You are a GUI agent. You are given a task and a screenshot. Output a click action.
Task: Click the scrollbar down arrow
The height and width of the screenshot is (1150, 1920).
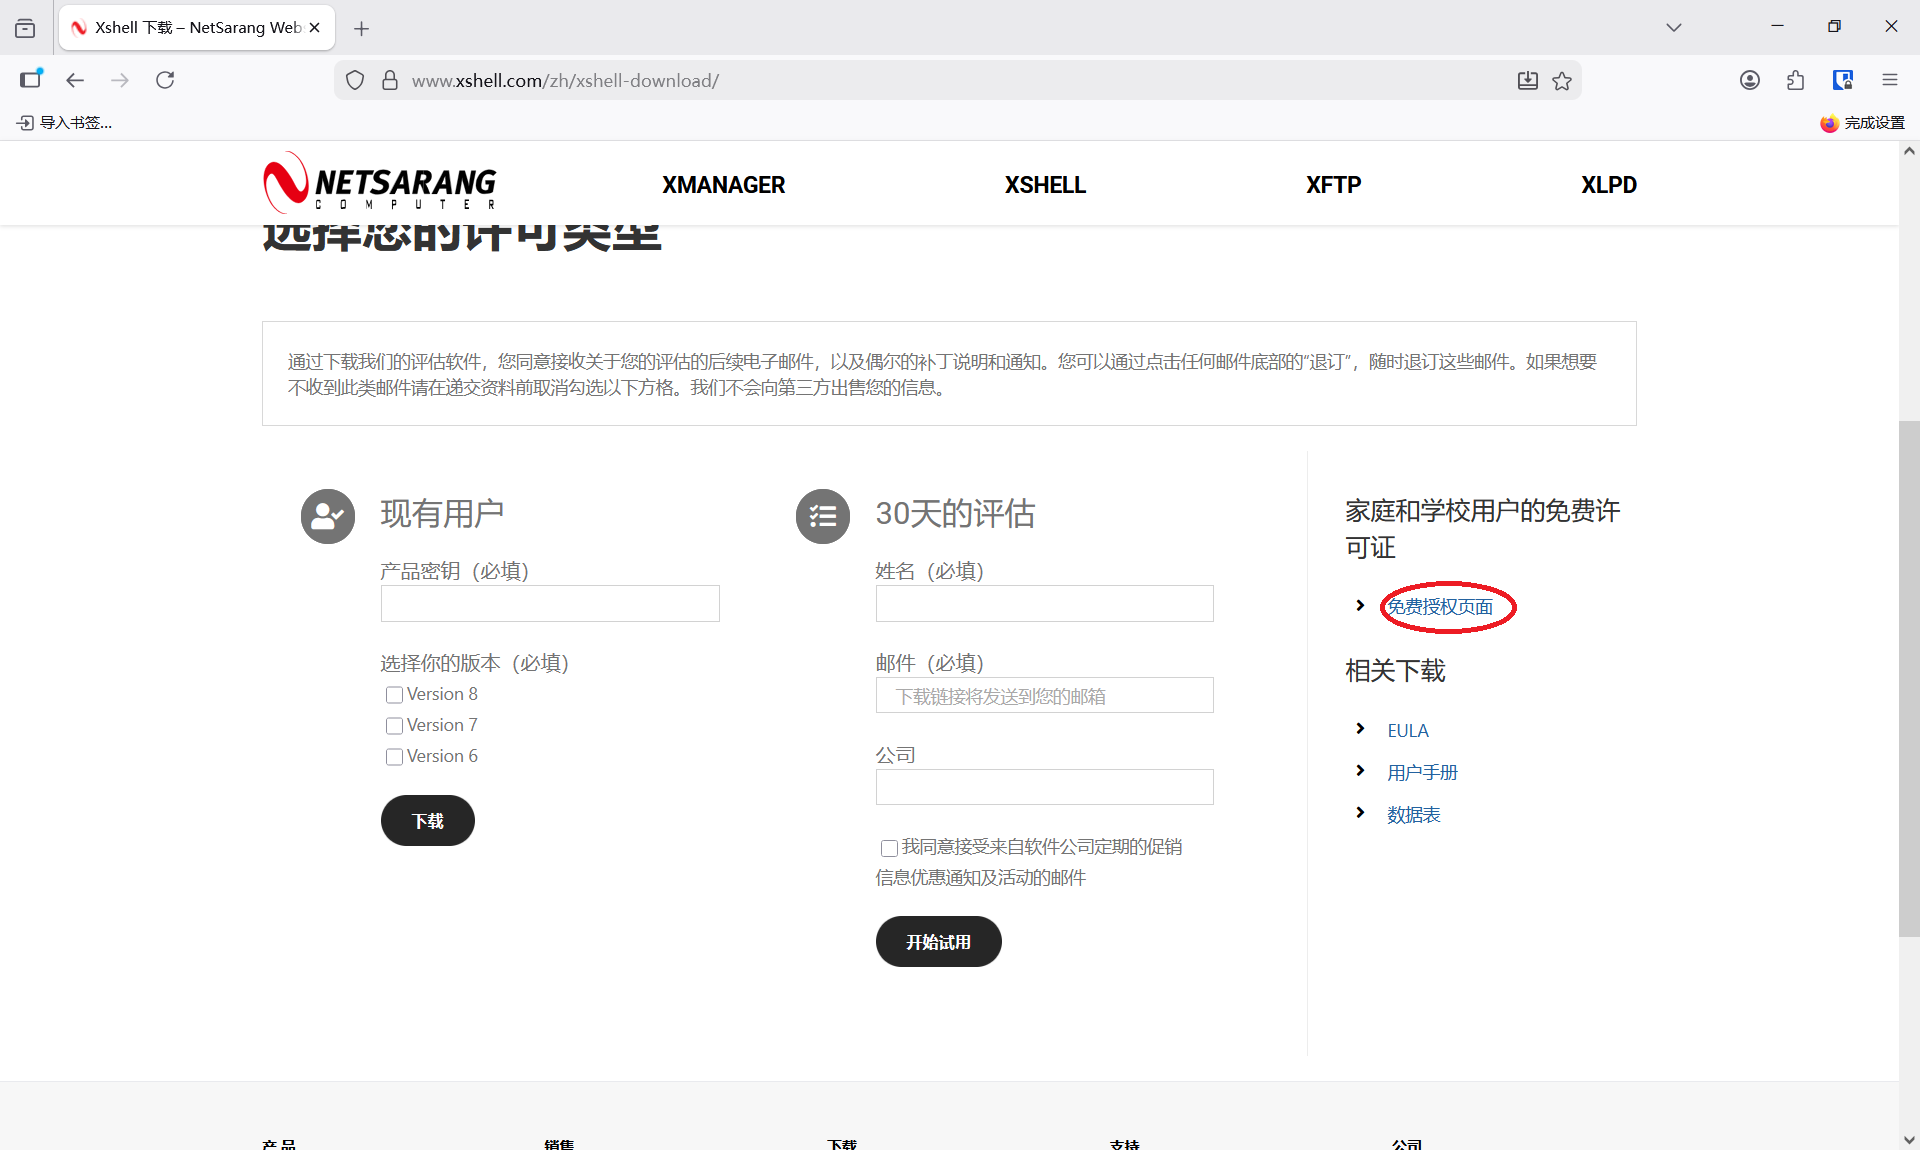1909,1140
